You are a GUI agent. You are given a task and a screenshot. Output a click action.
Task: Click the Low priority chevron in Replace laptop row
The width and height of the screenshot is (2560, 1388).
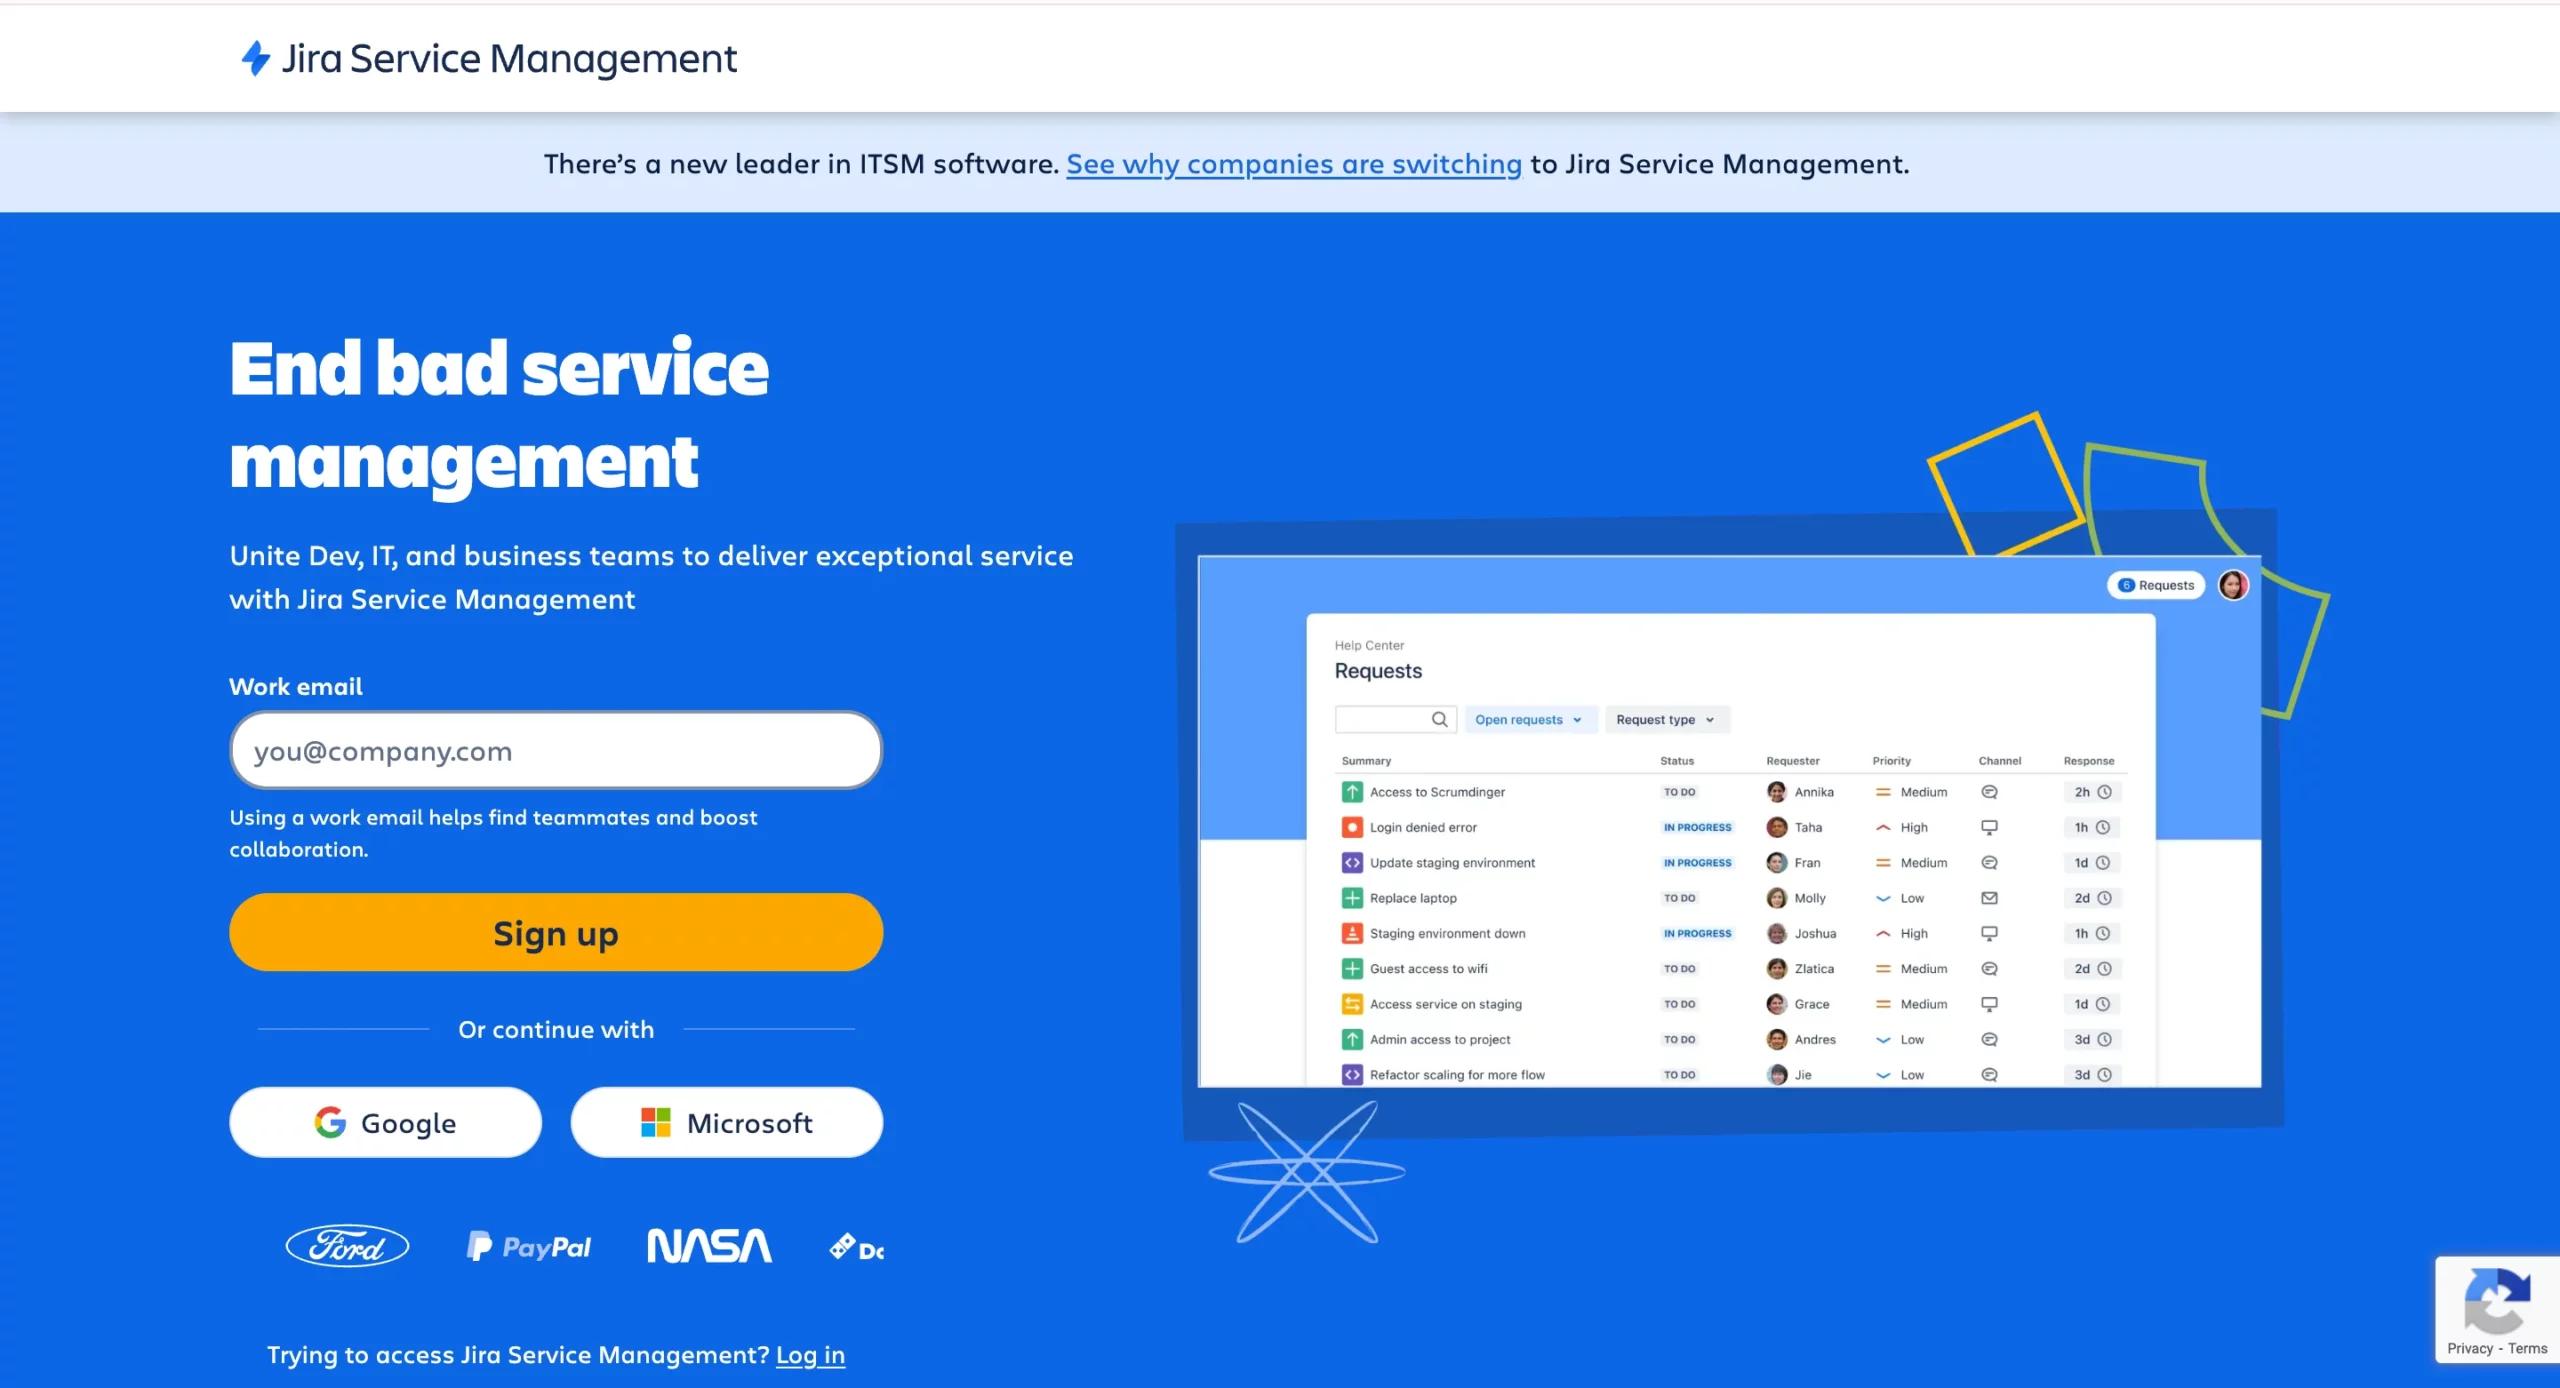(1883, 898)
